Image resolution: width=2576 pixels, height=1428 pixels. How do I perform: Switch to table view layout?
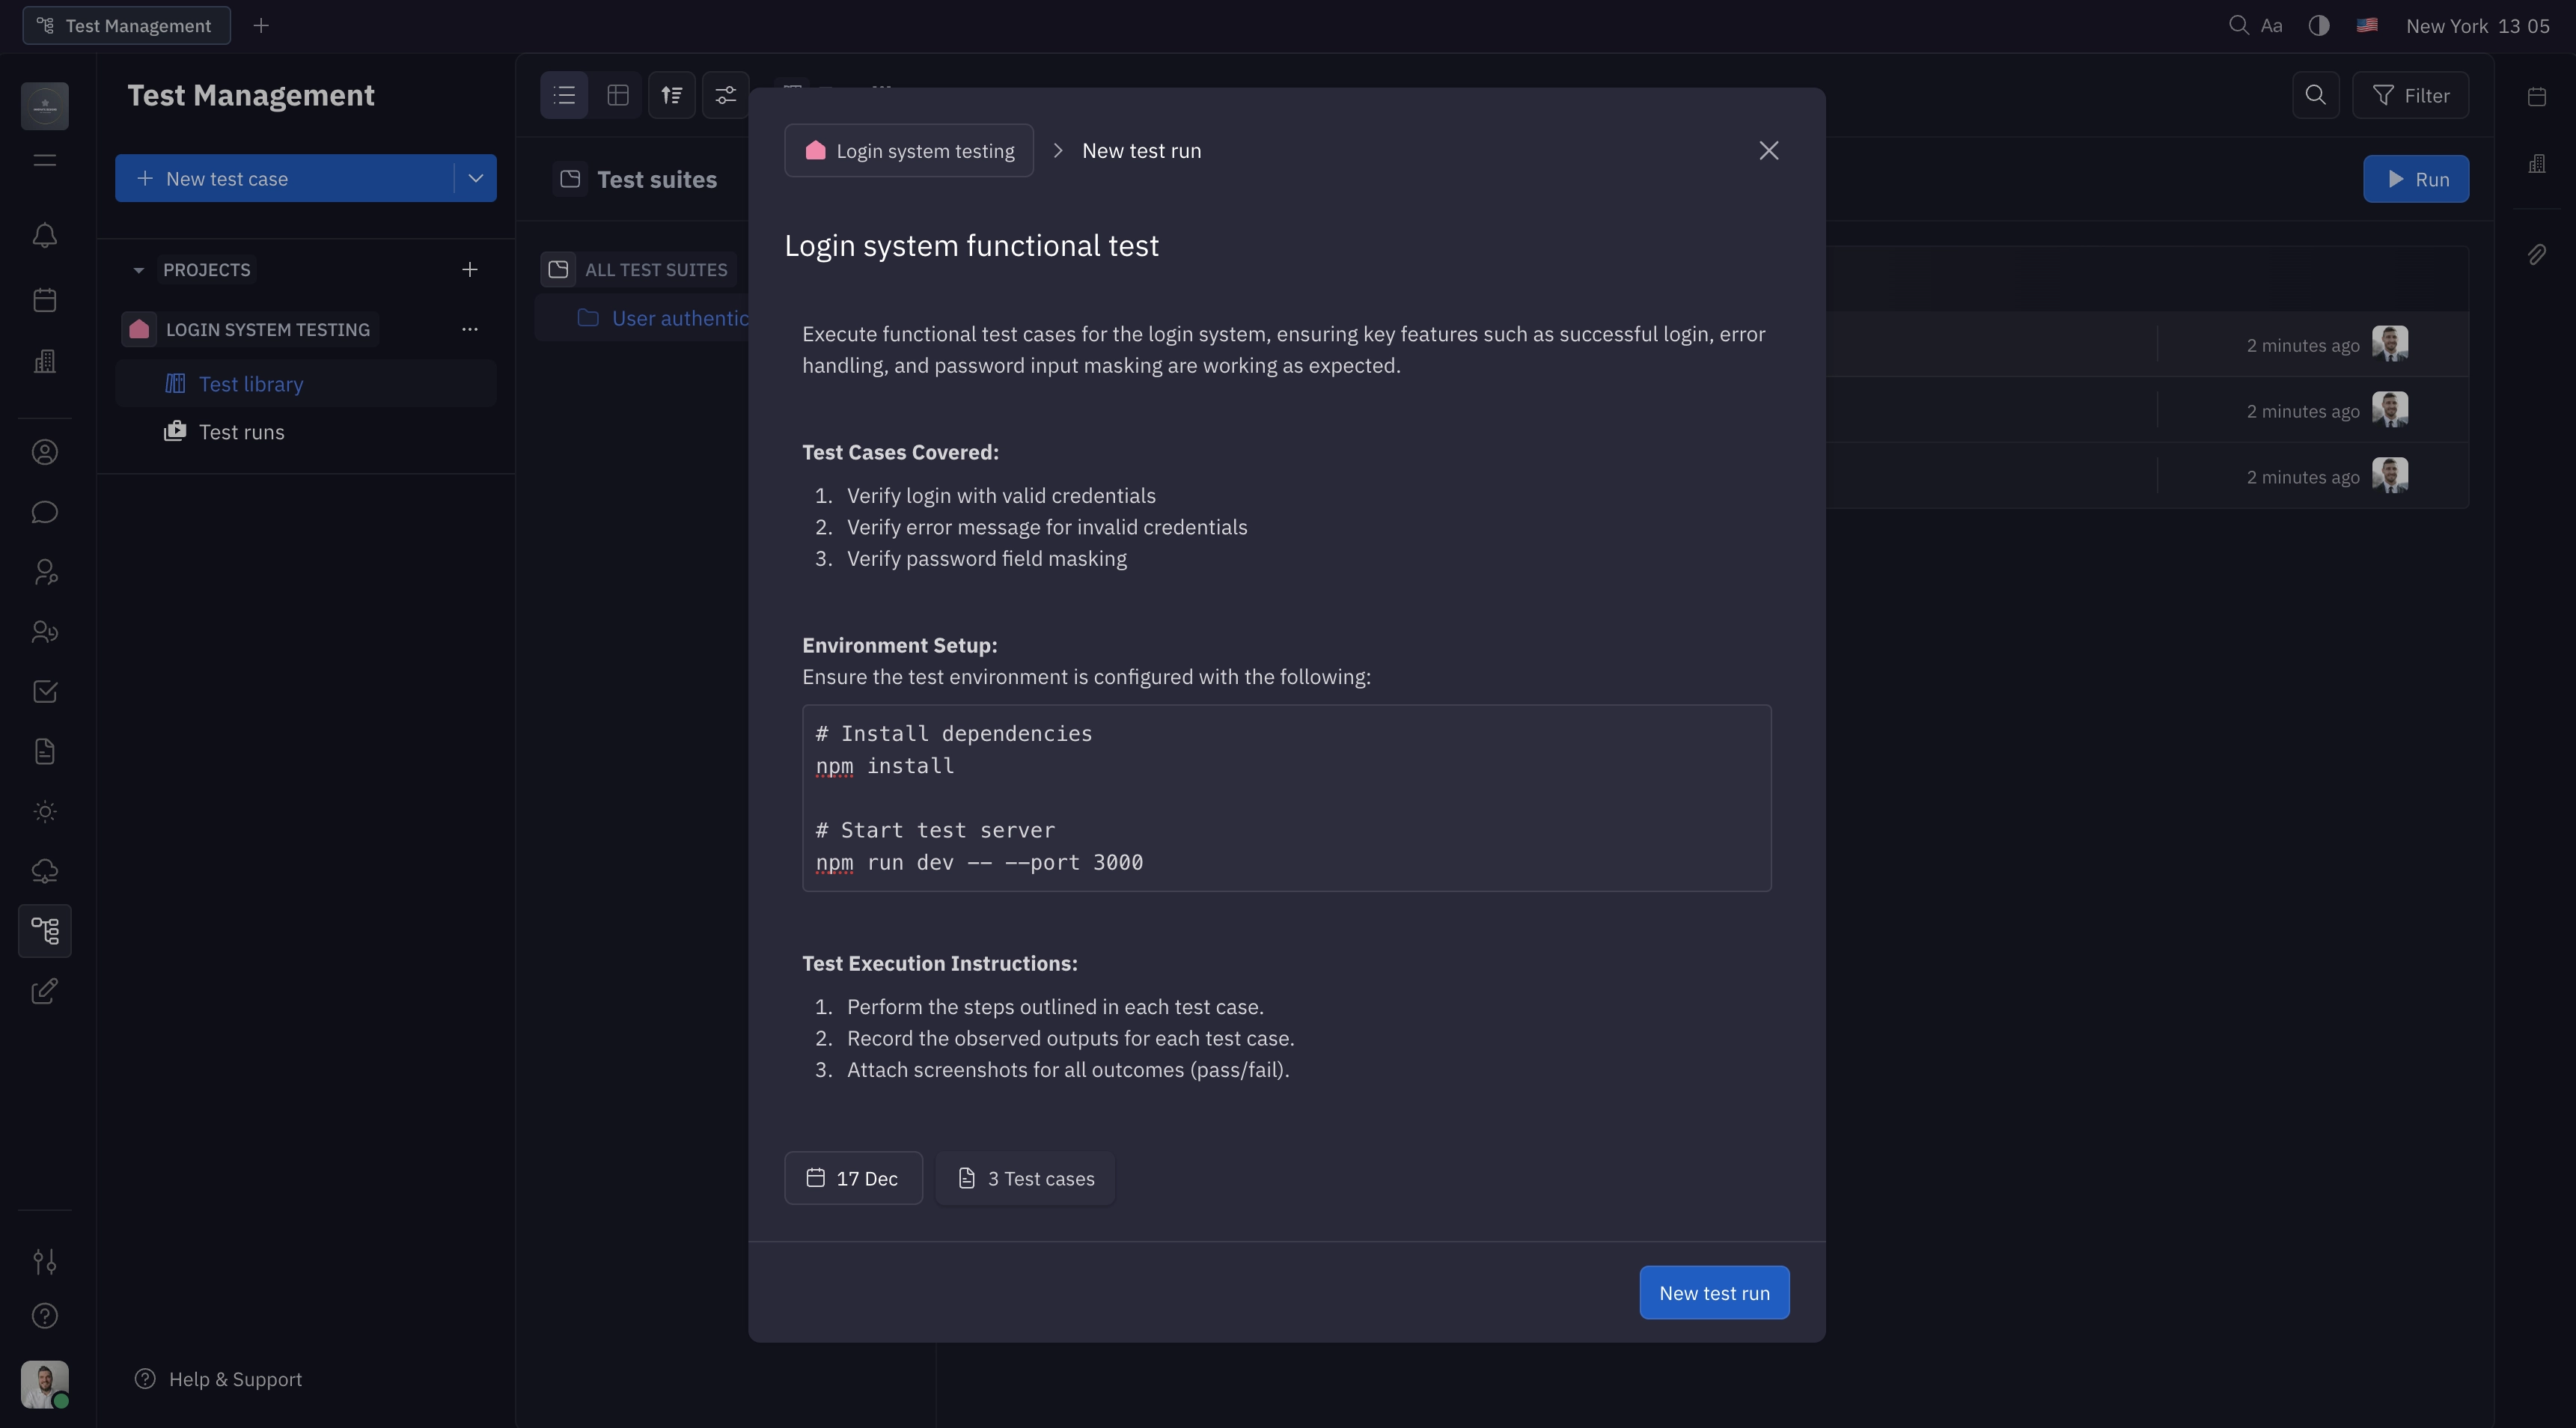point(618,94)
